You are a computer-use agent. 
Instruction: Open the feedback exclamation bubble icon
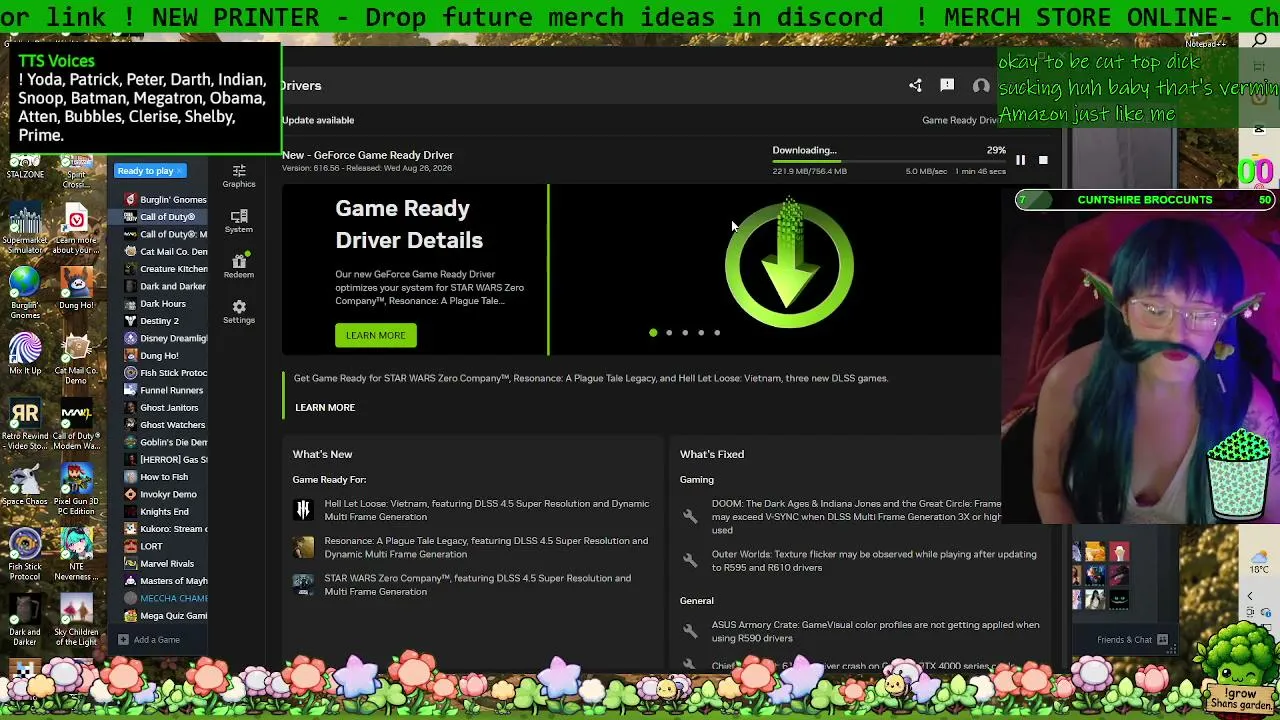click(947, 86)
